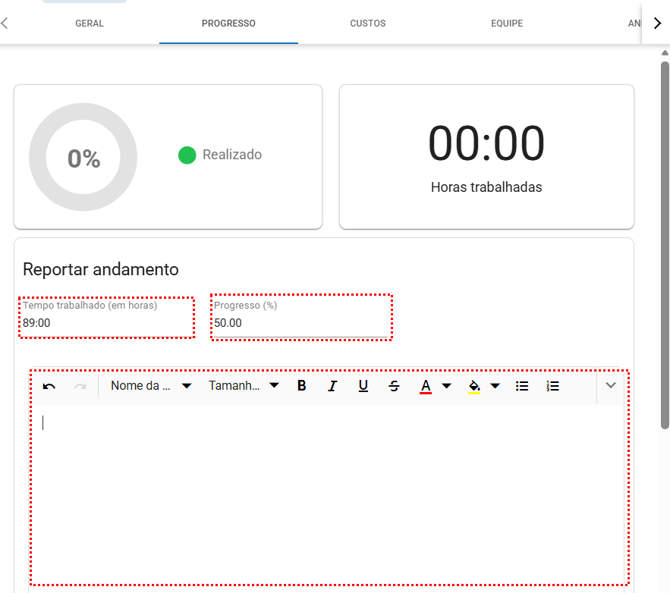The image size is (670, 593).
Task: Open font color picker dropdown arrow
Action: click(x=446, y=386)
